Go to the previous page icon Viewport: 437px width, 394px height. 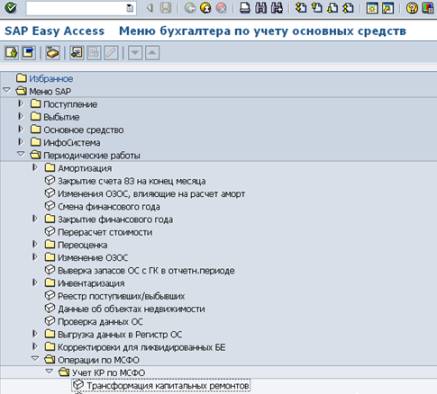(317, 8)
